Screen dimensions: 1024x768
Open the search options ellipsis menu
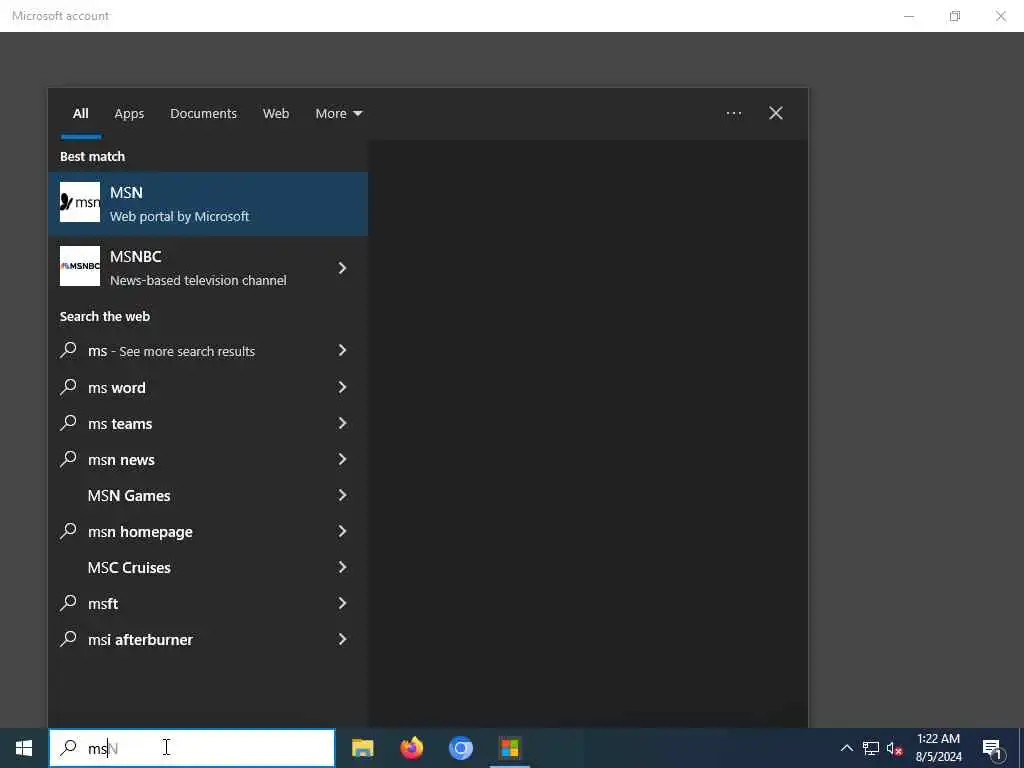coord(734,114)
